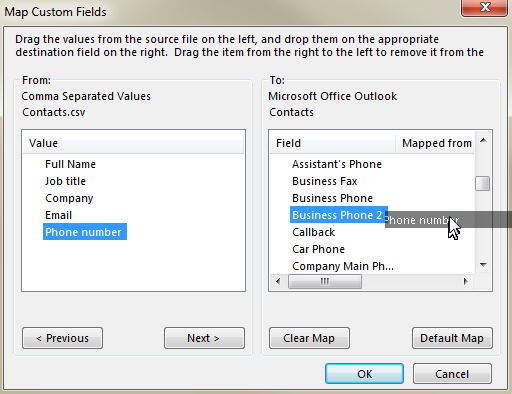Select the Phone number source value
The height and width of the screenshot is (394, 512).
pos(85,232)
